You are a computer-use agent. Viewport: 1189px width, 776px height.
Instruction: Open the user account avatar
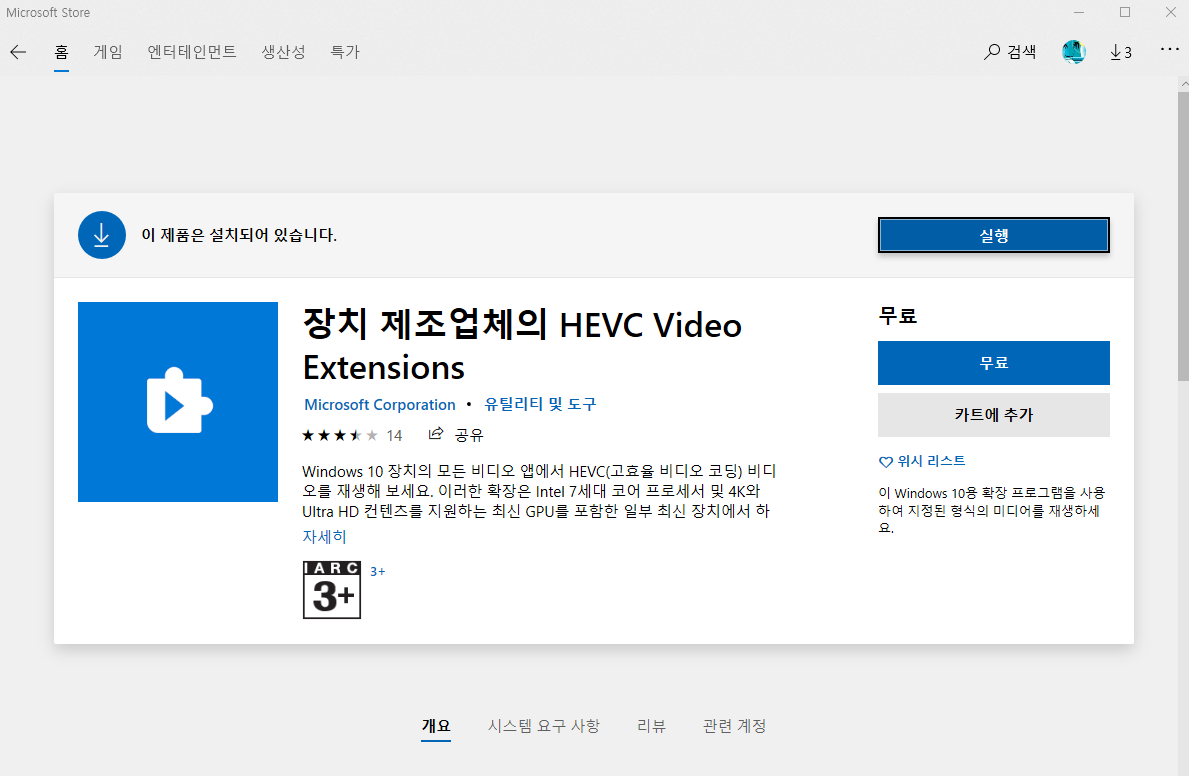click(x=1074, y=52)
